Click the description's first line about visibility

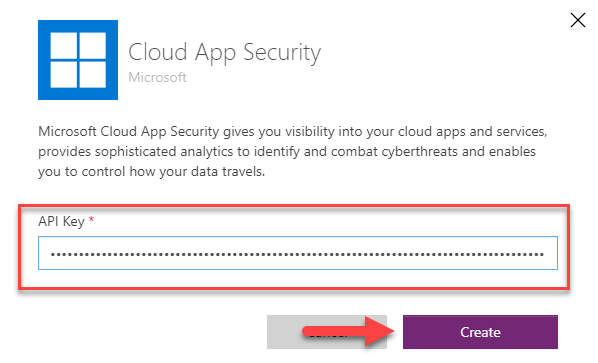tap(293, 132)
